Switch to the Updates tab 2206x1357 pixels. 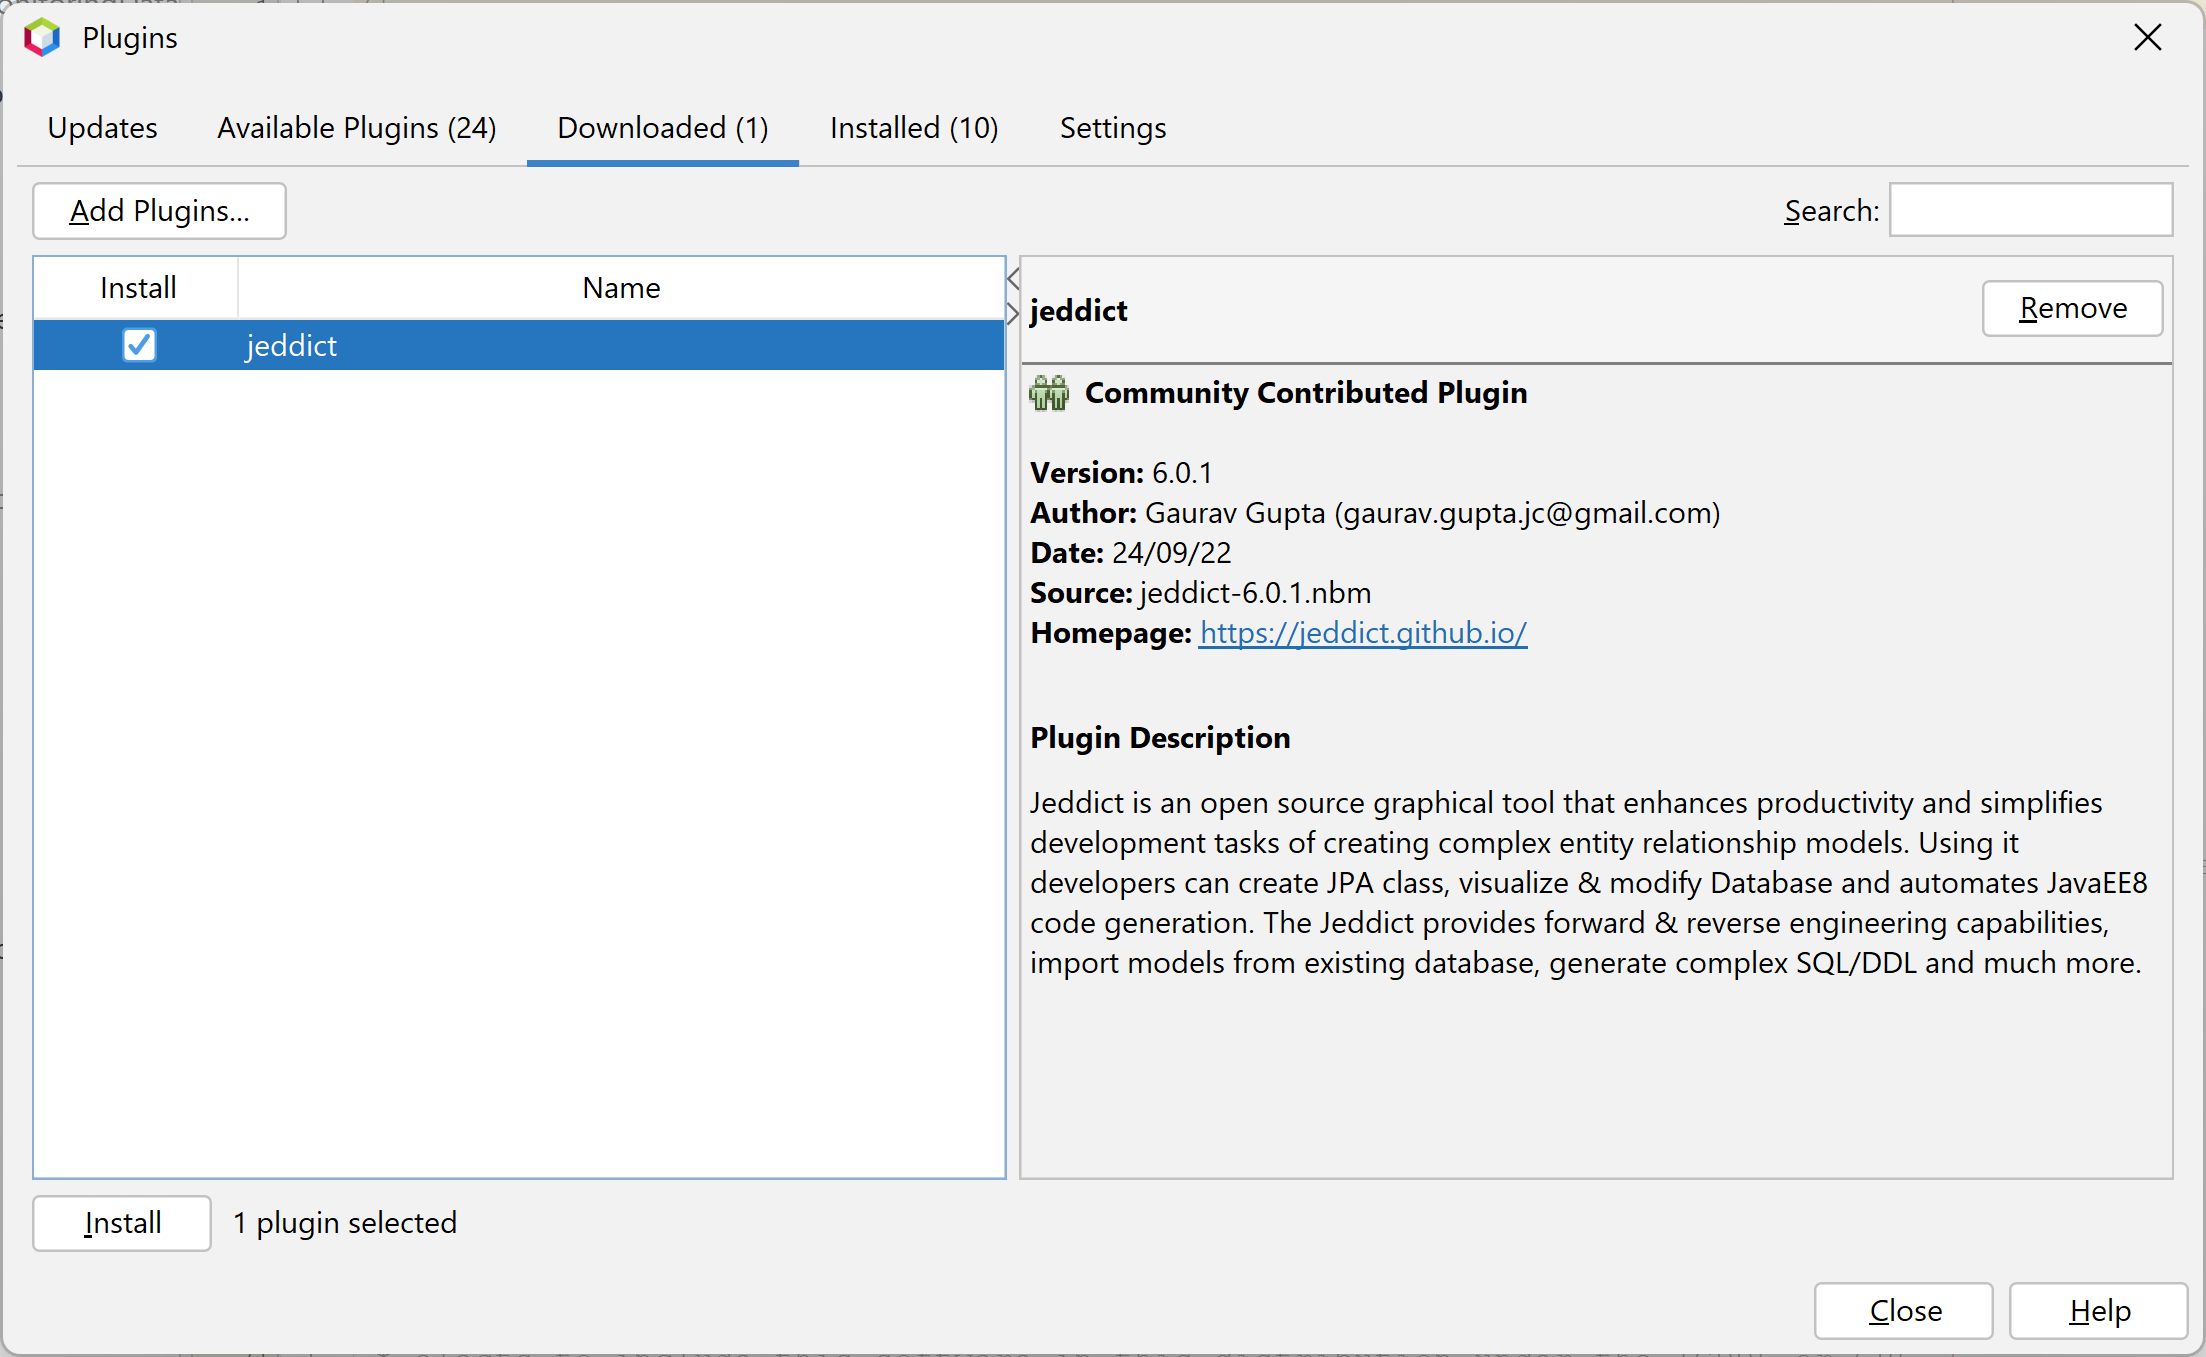102,128
